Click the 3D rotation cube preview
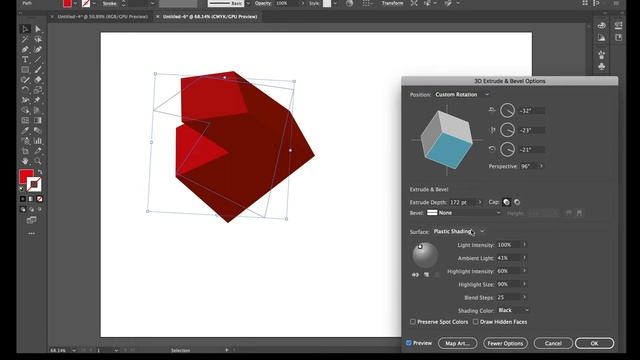 click(x=447, y=140)
